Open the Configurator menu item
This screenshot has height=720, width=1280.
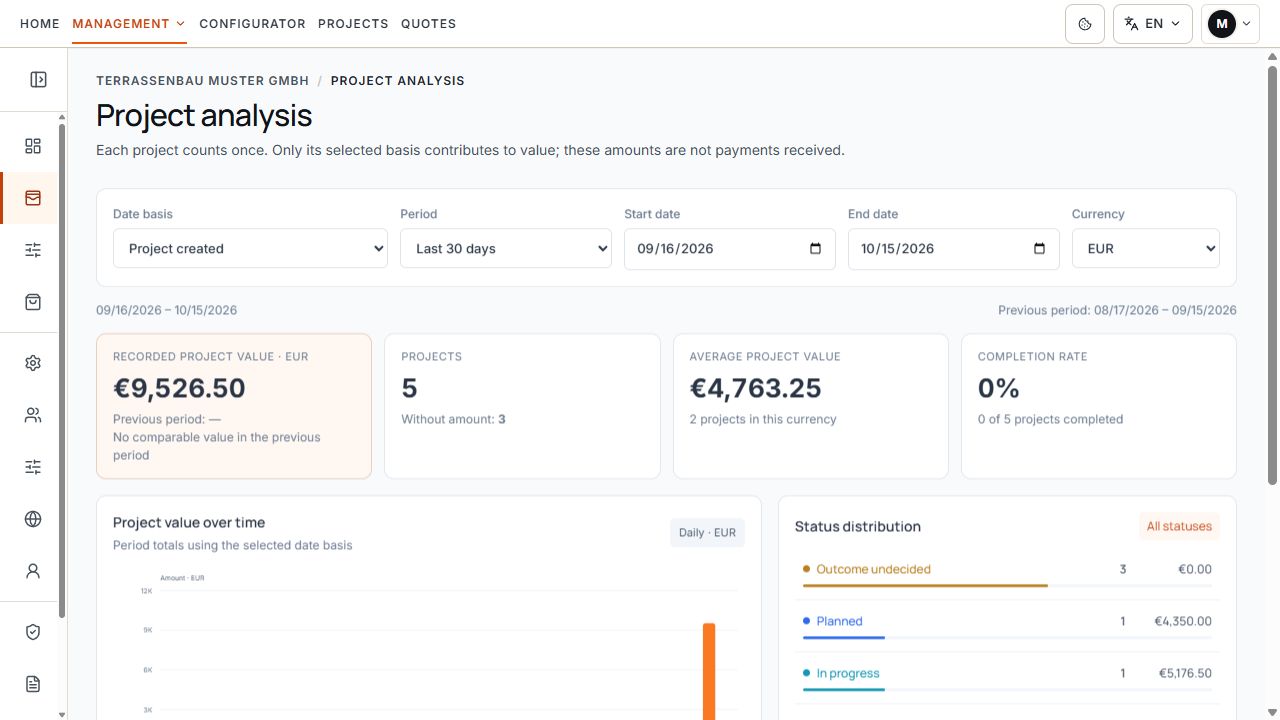(252, 24)
